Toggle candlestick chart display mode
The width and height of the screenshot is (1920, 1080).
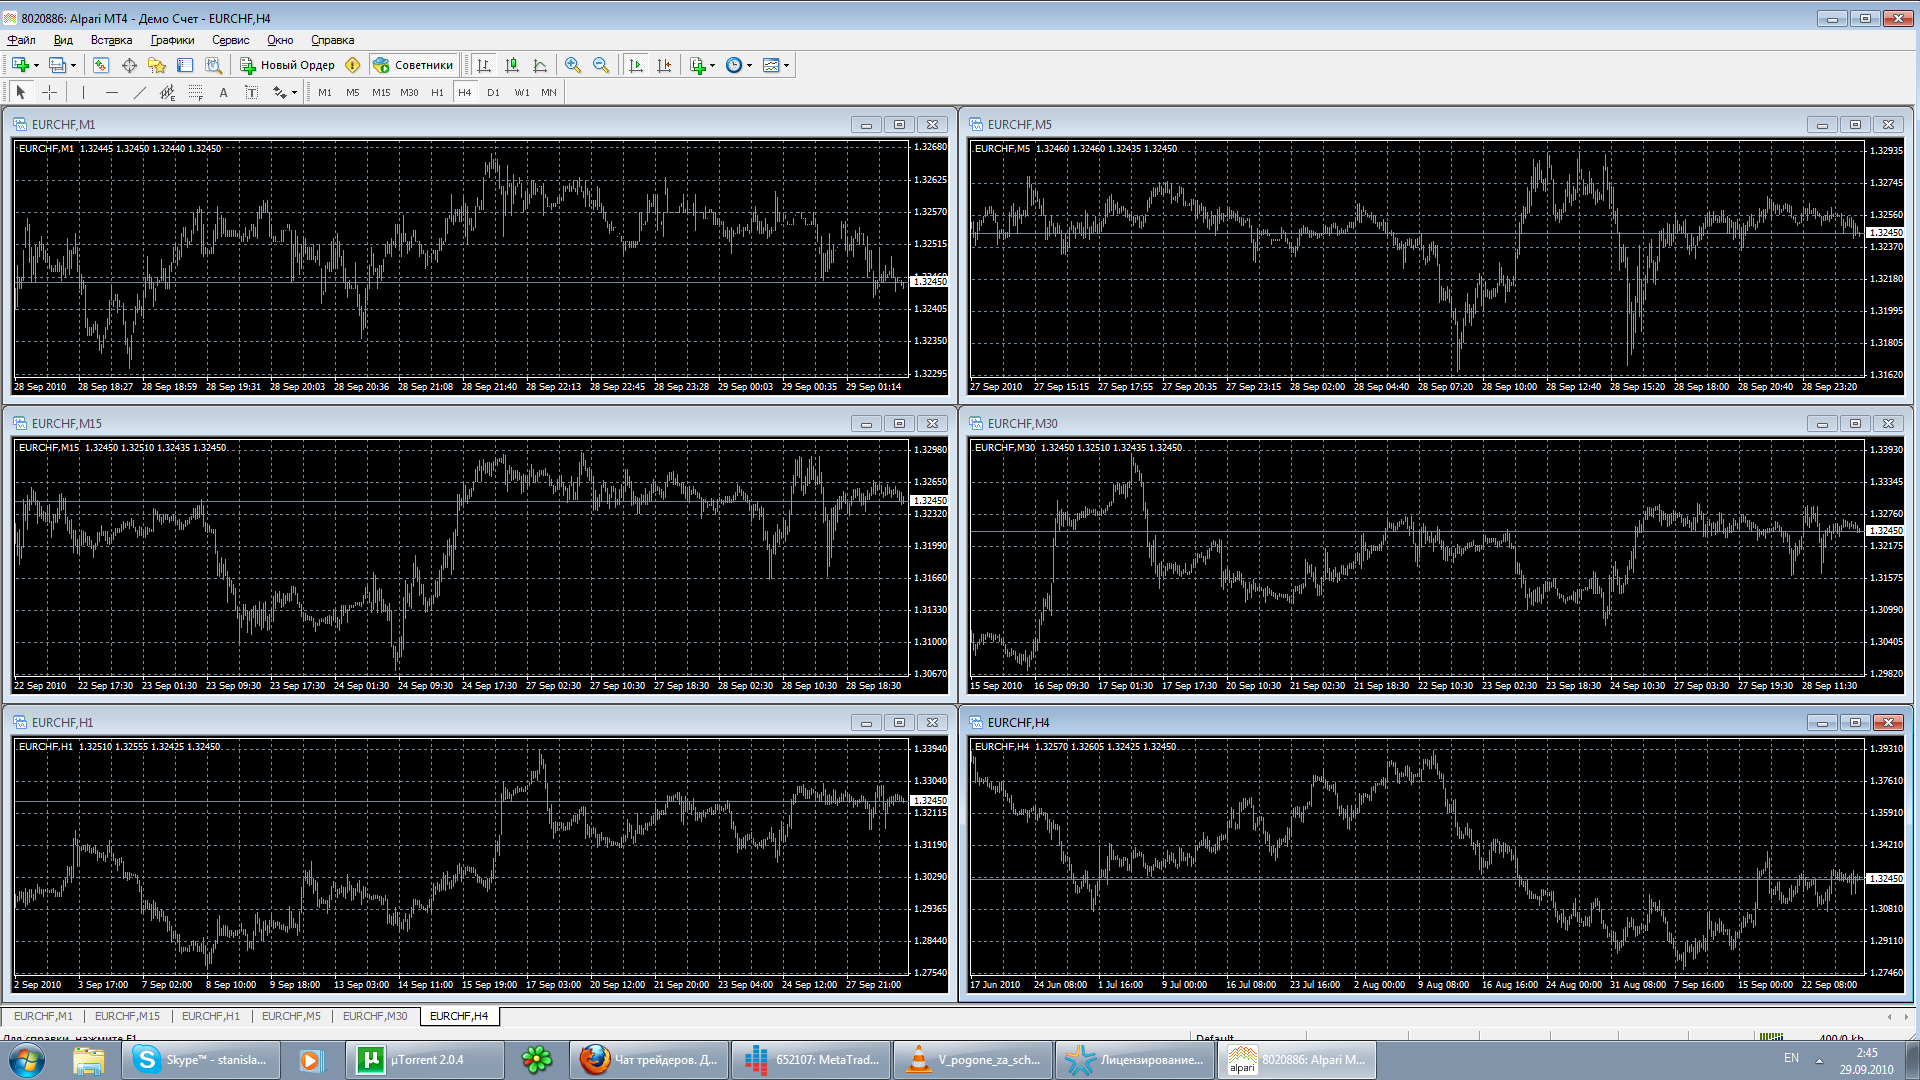pyautogui.click(x=512, y=65)
